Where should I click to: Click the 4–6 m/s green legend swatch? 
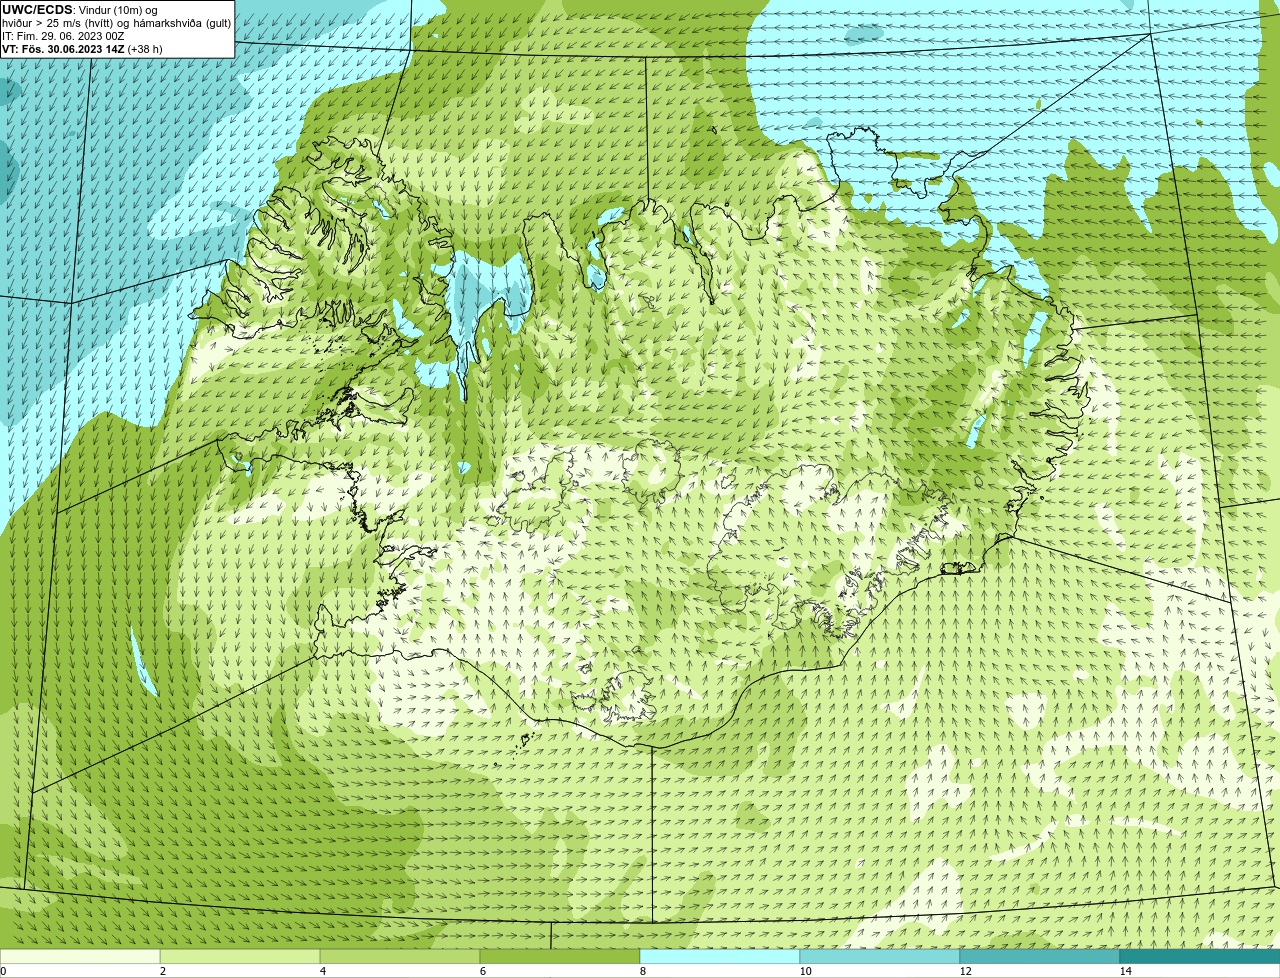[x=400, y=957]
